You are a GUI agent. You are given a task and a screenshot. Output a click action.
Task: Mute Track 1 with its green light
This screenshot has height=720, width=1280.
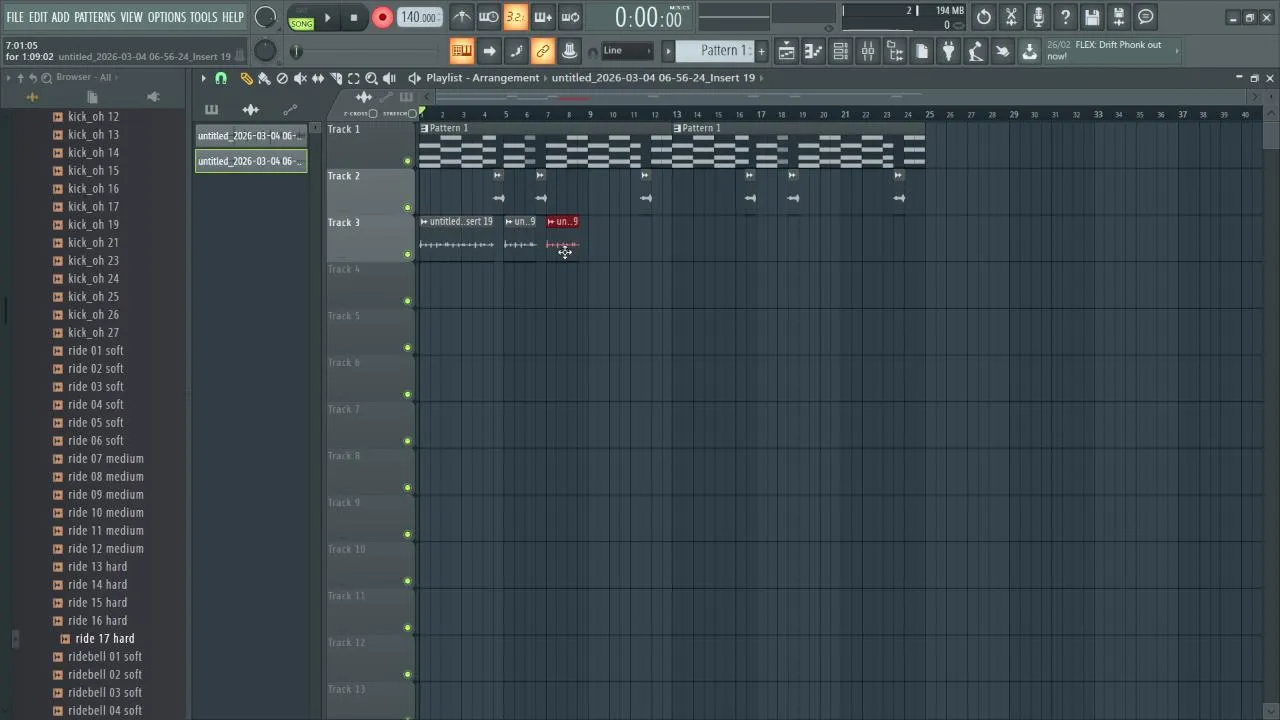(x=407, y=161)
